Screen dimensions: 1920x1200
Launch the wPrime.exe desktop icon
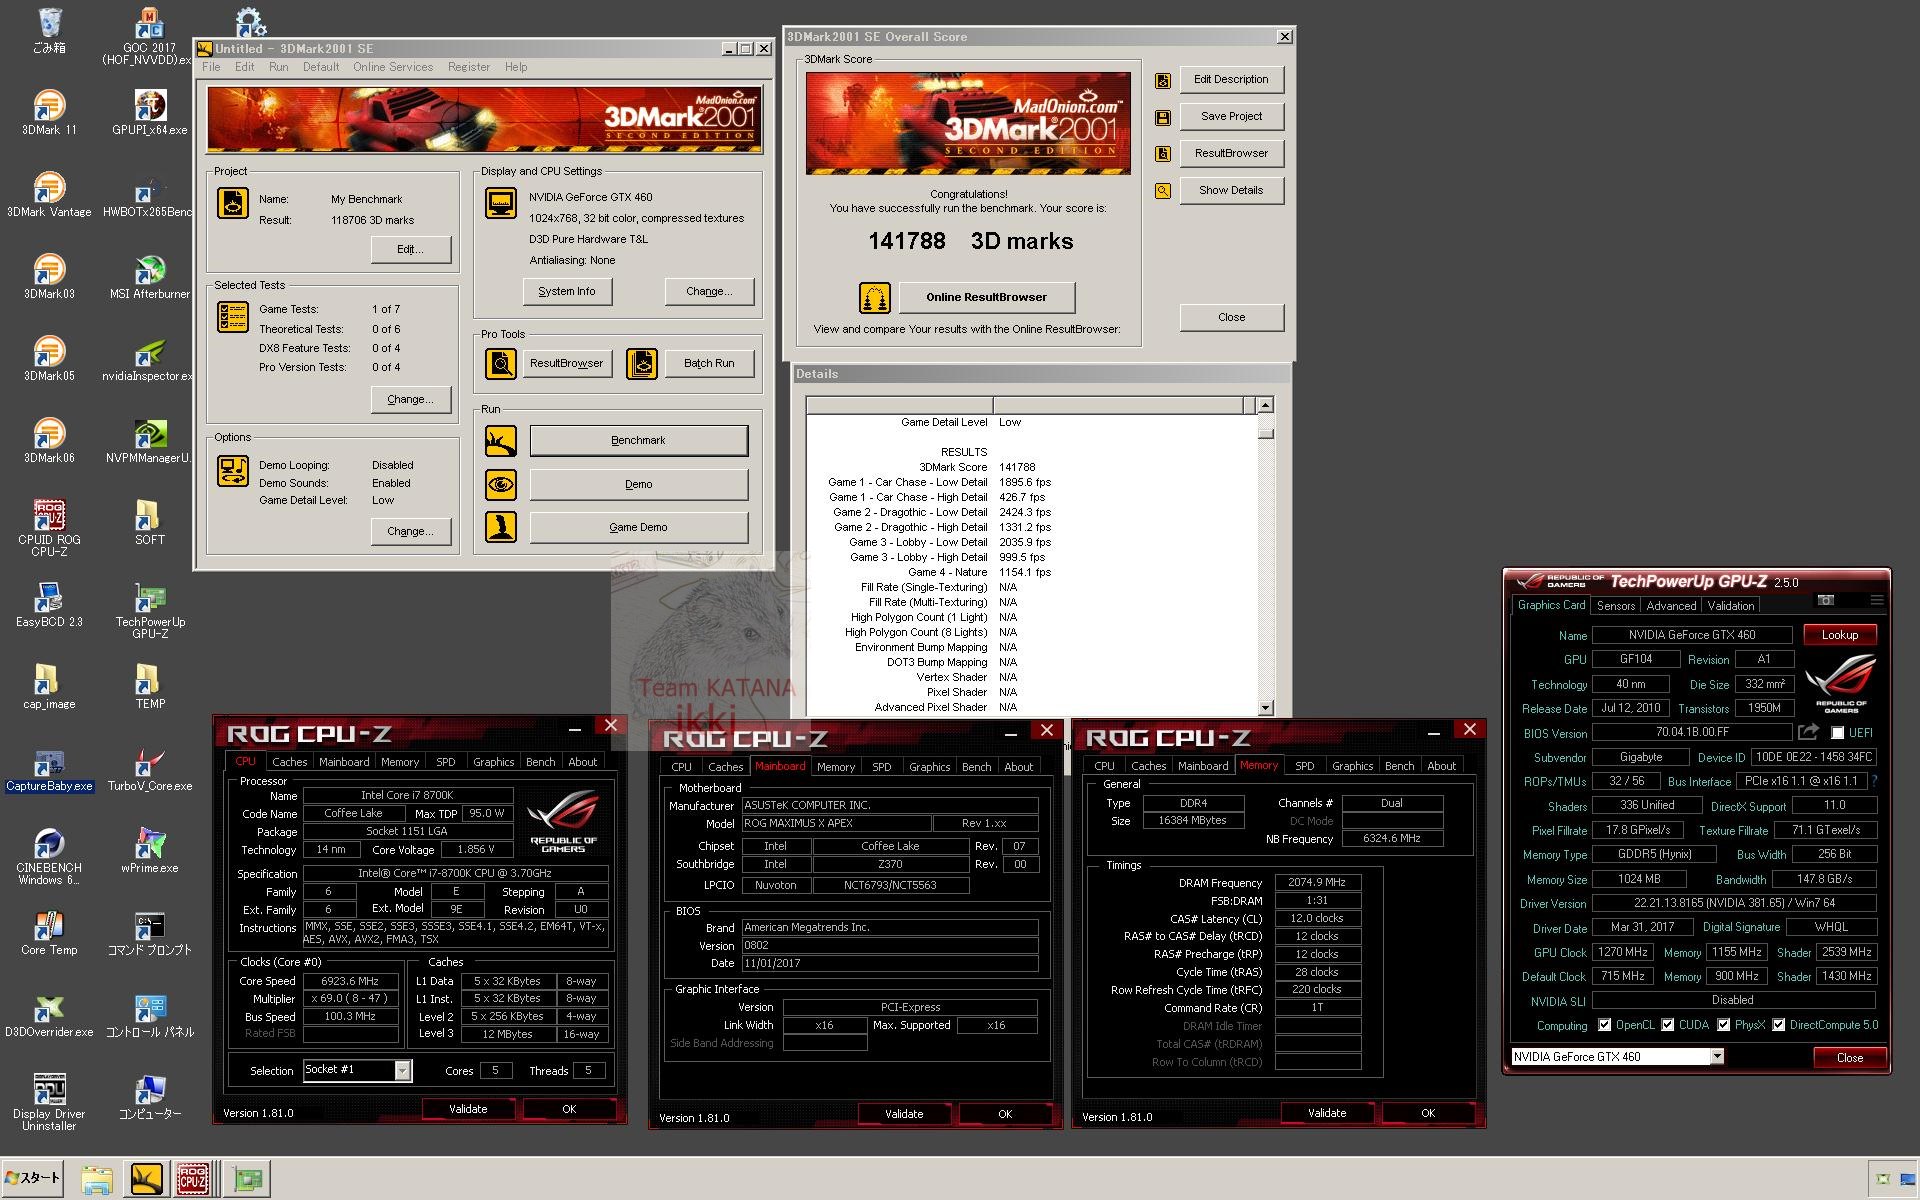click(x=150, y=851)
